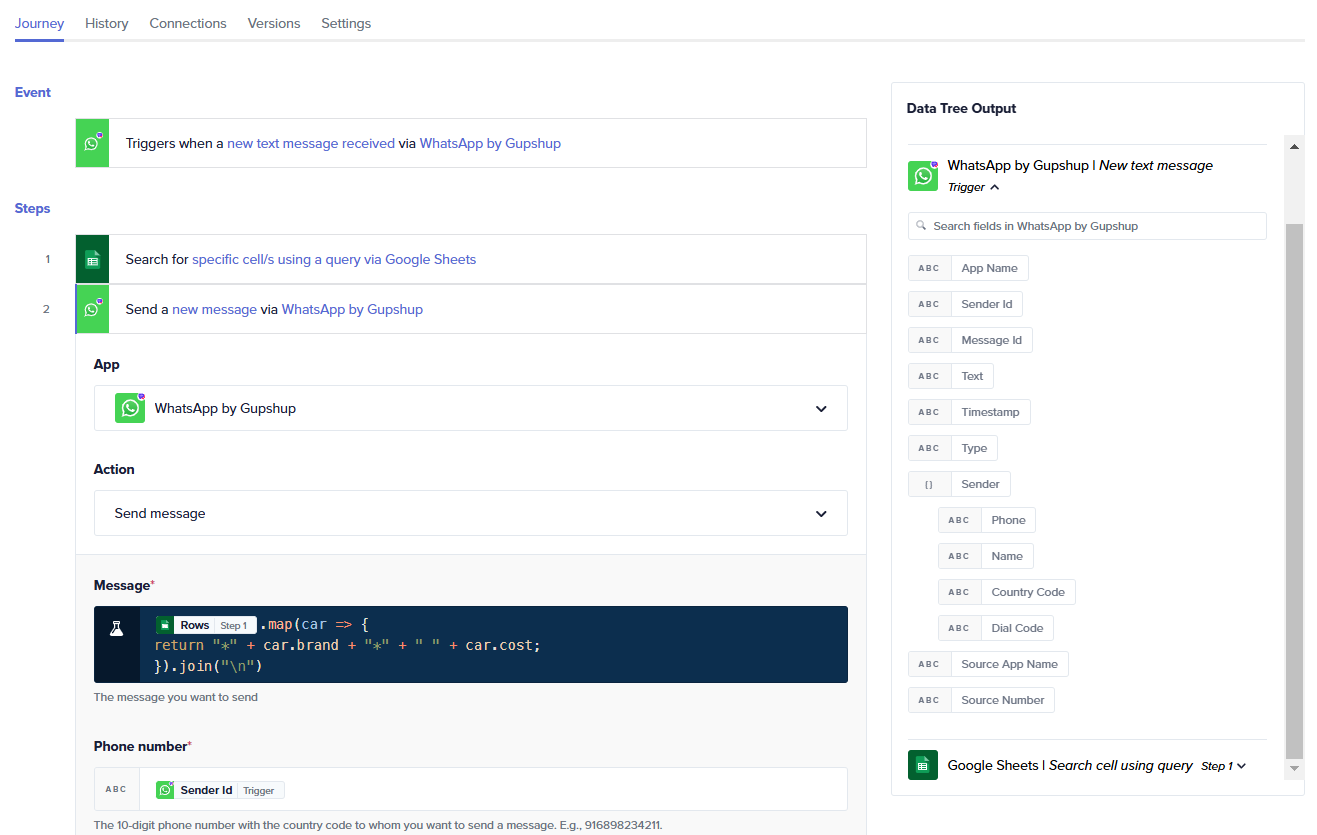
Task: Click the chevron arrow of the Action dropdown
Action: click(821, 514)
